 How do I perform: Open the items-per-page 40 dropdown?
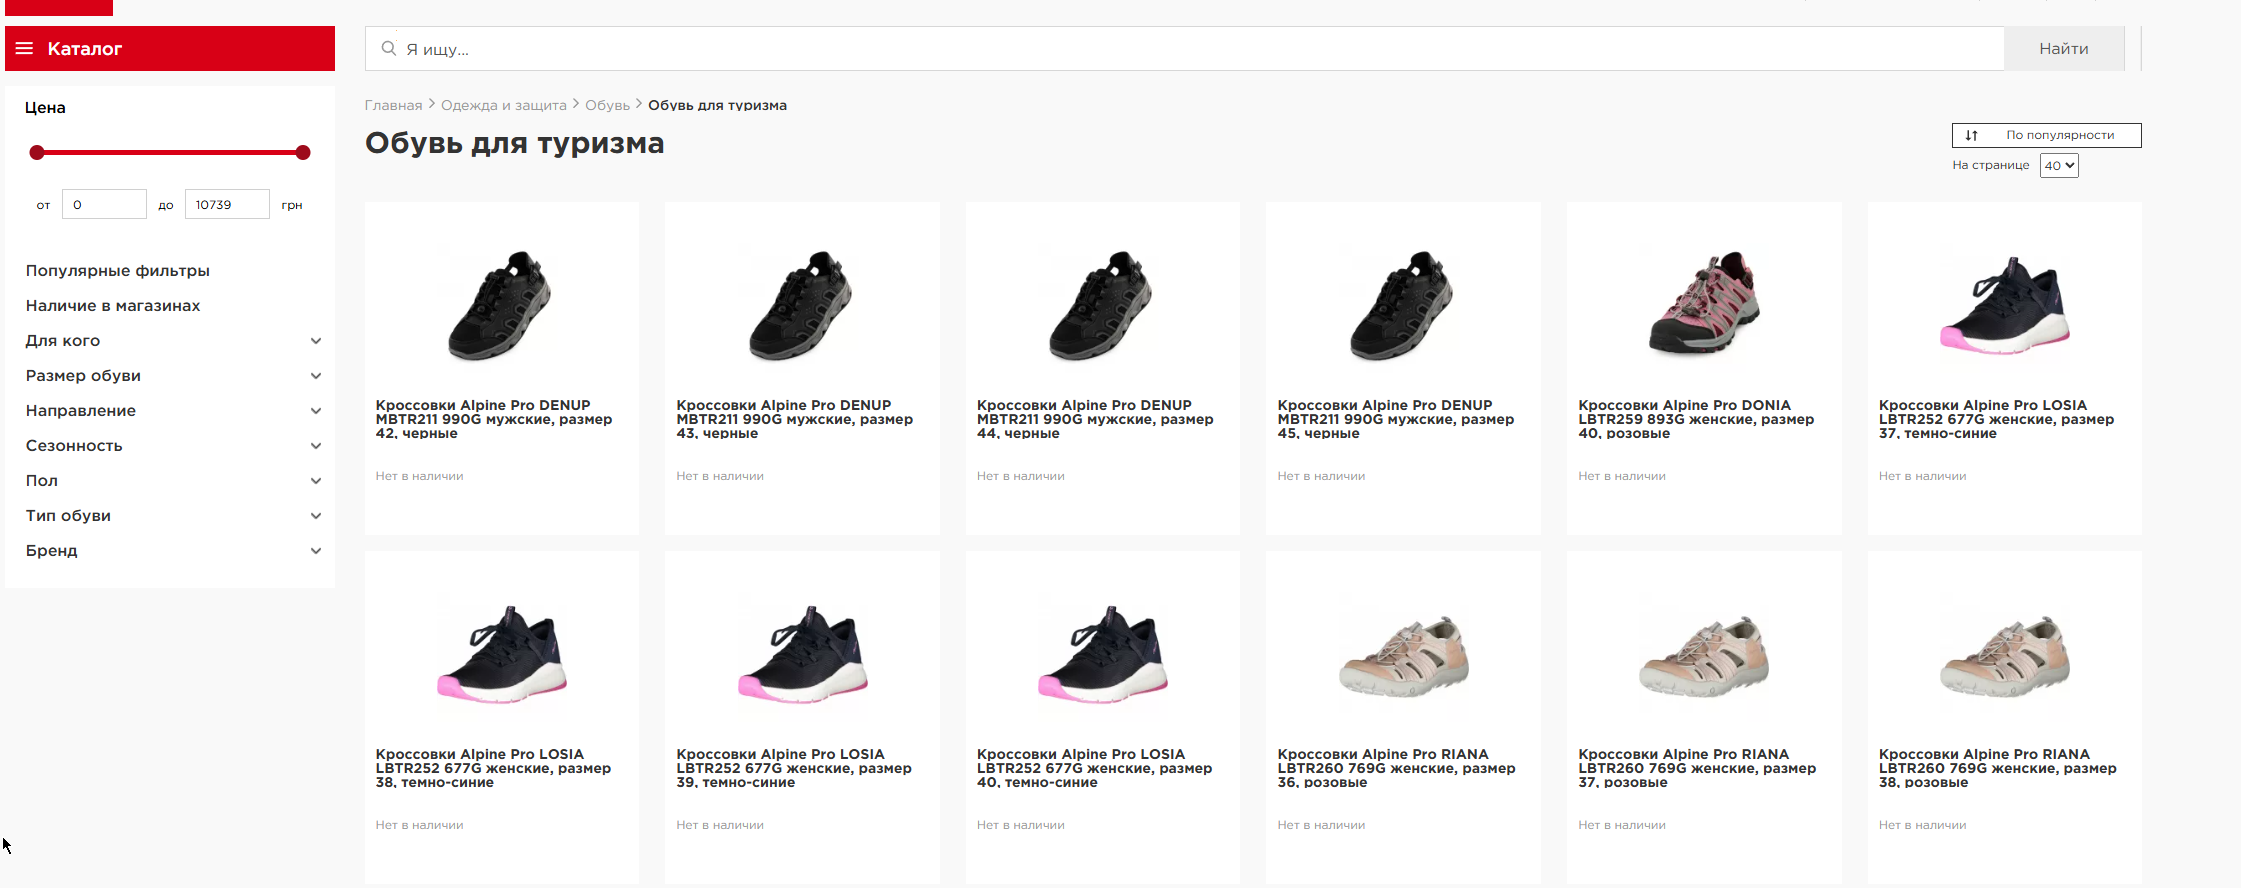[x=2059, y=165]
